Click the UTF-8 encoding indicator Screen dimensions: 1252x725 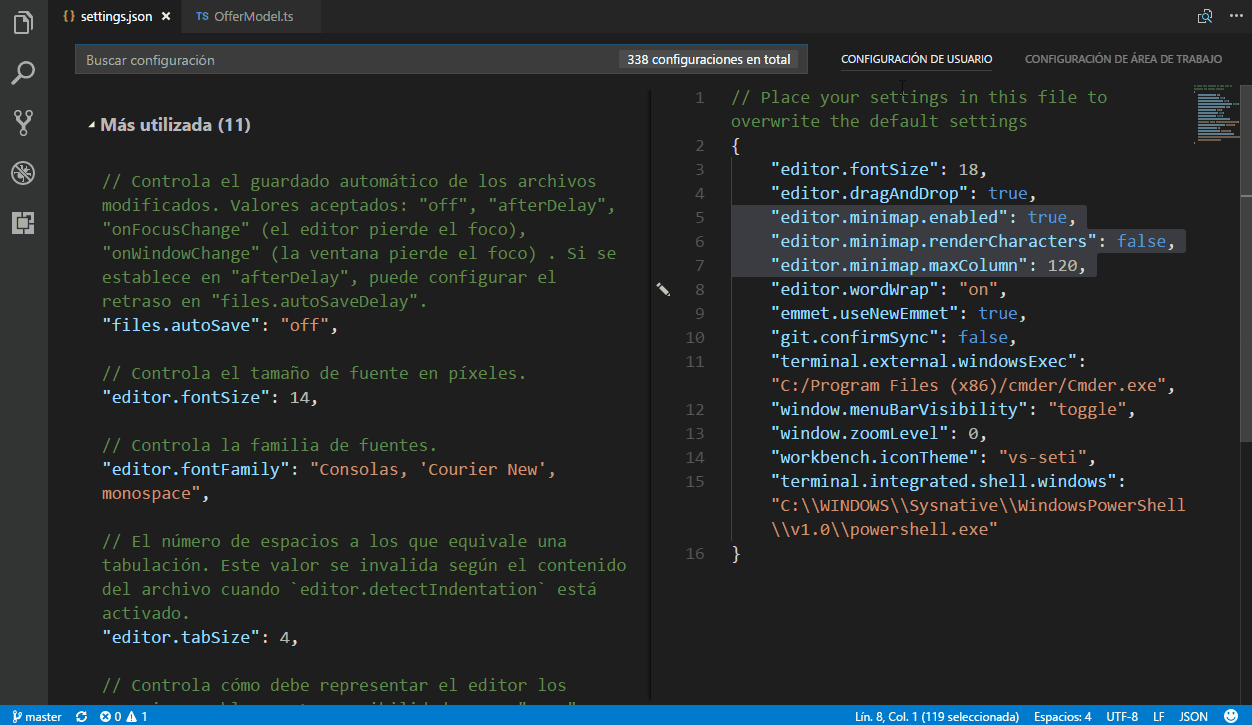click(1122, 717)
